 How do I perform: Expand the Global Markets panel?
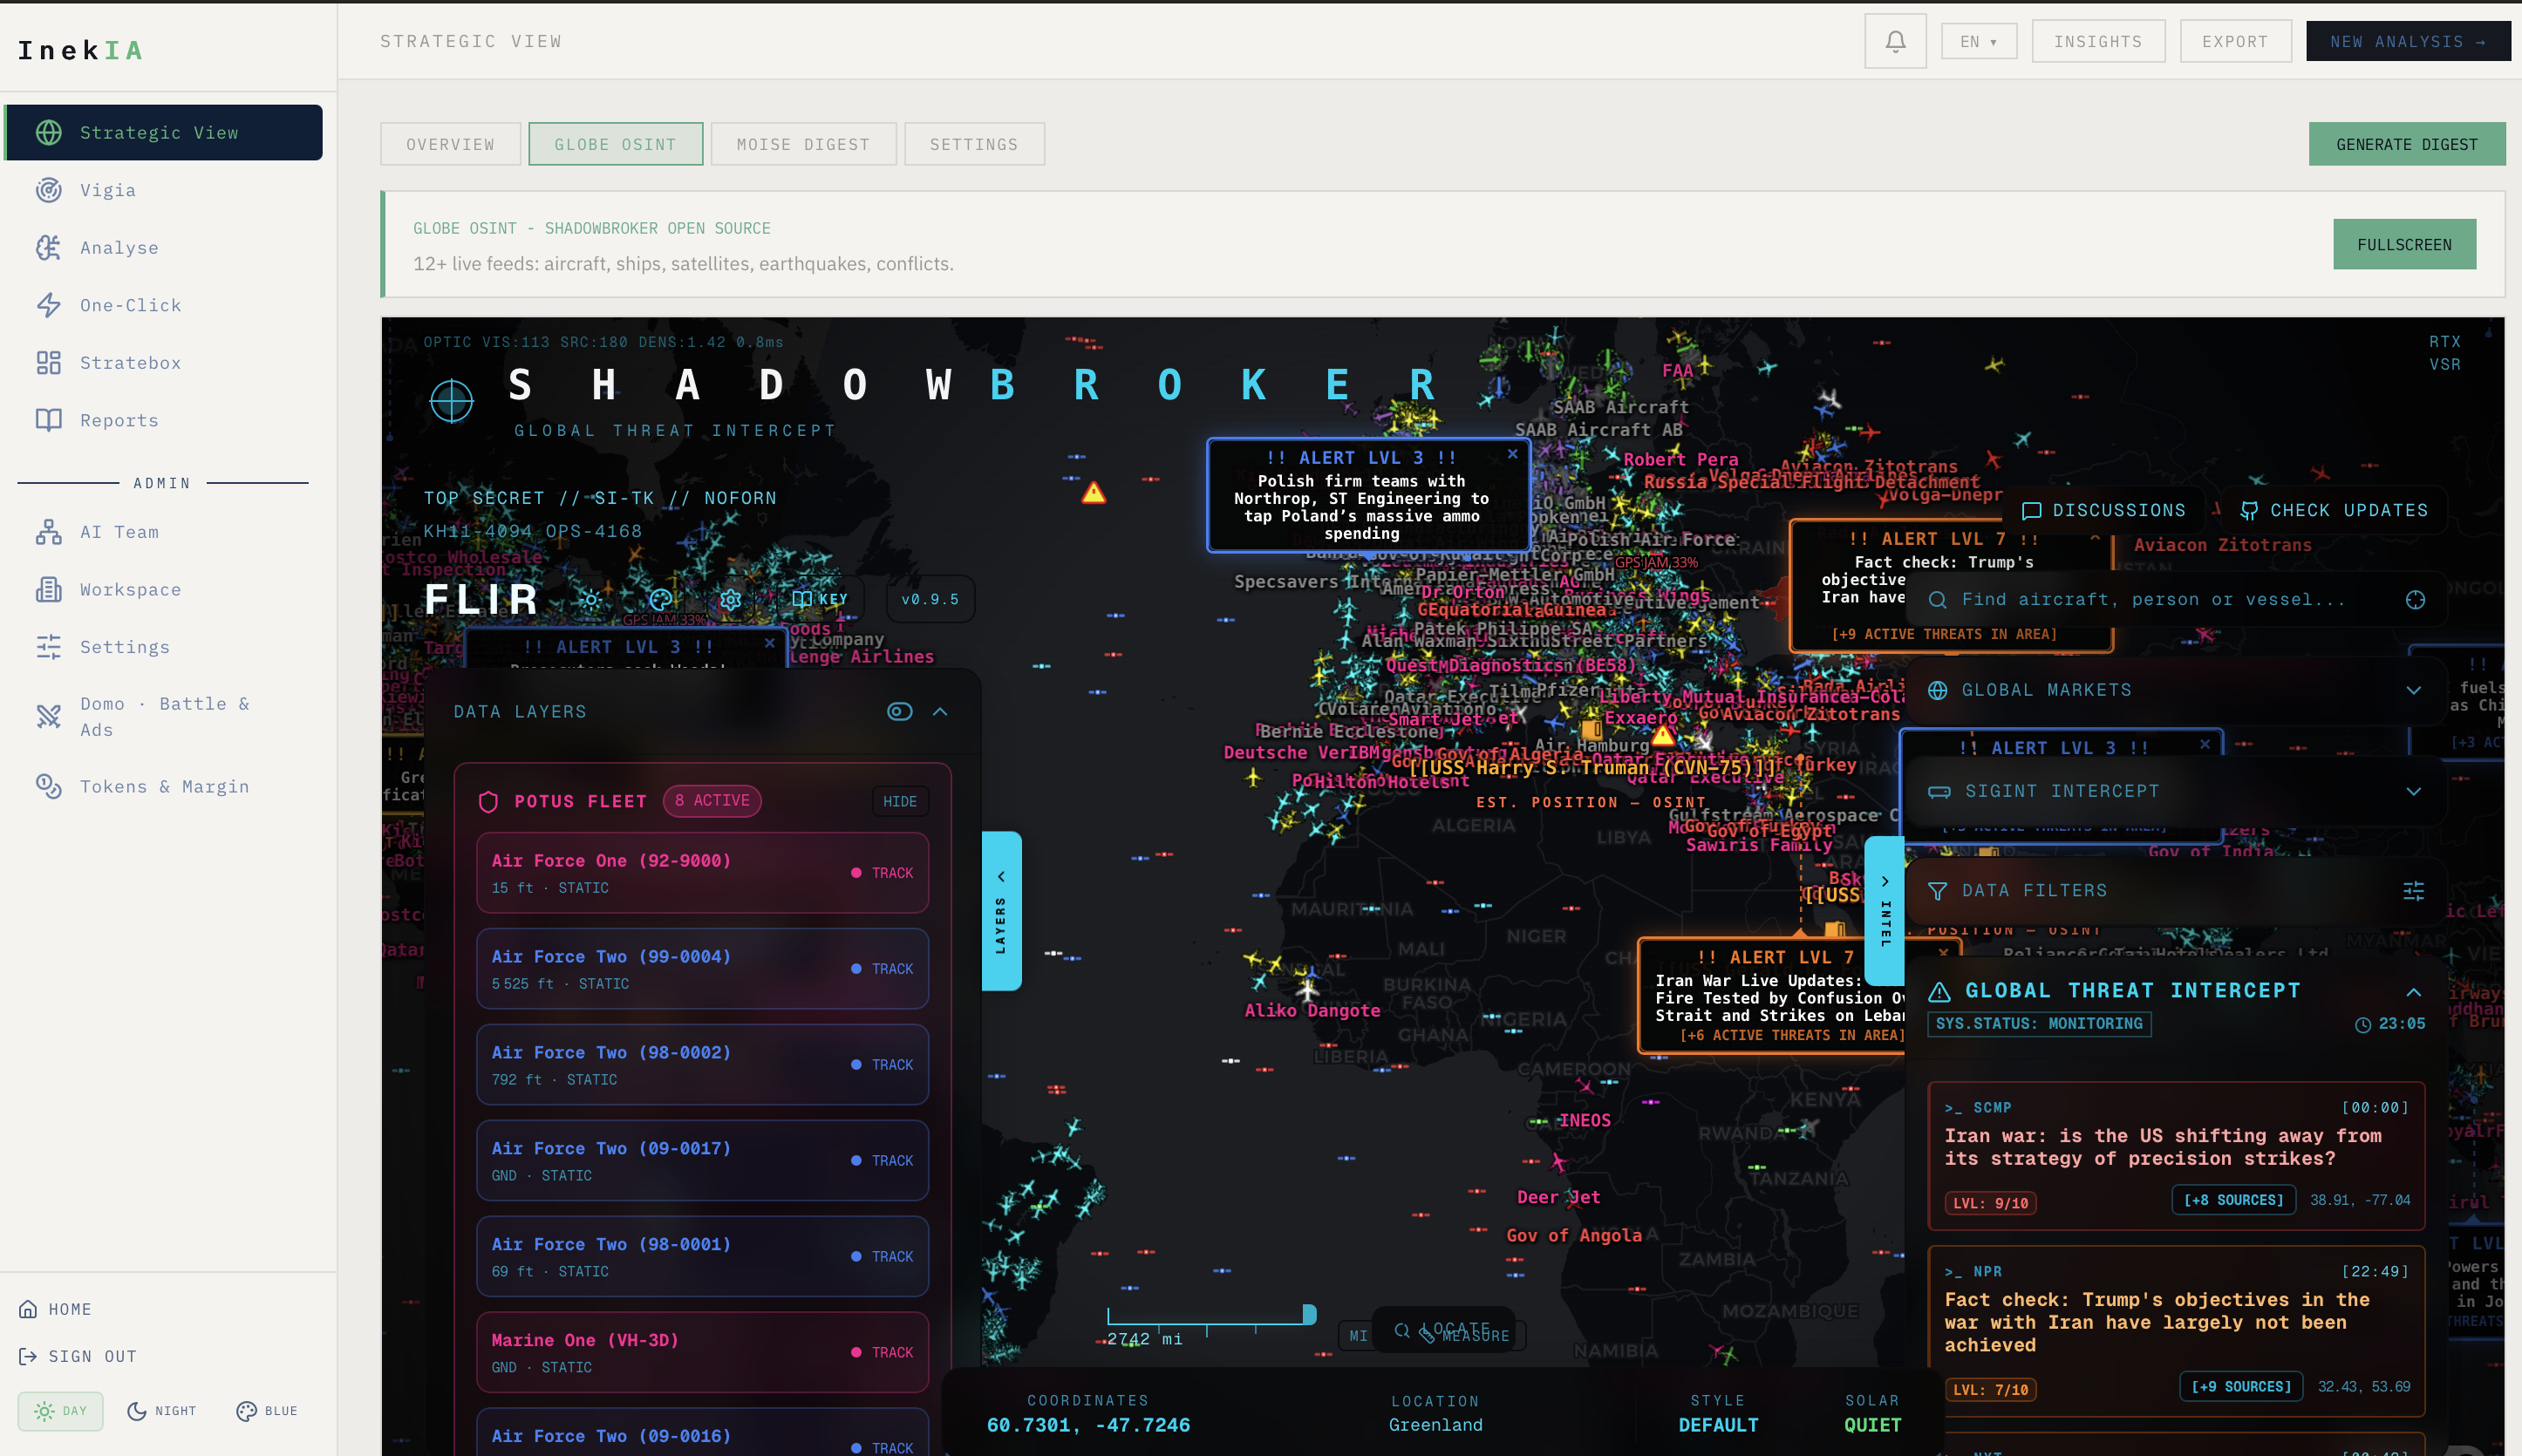point(2413,690)
